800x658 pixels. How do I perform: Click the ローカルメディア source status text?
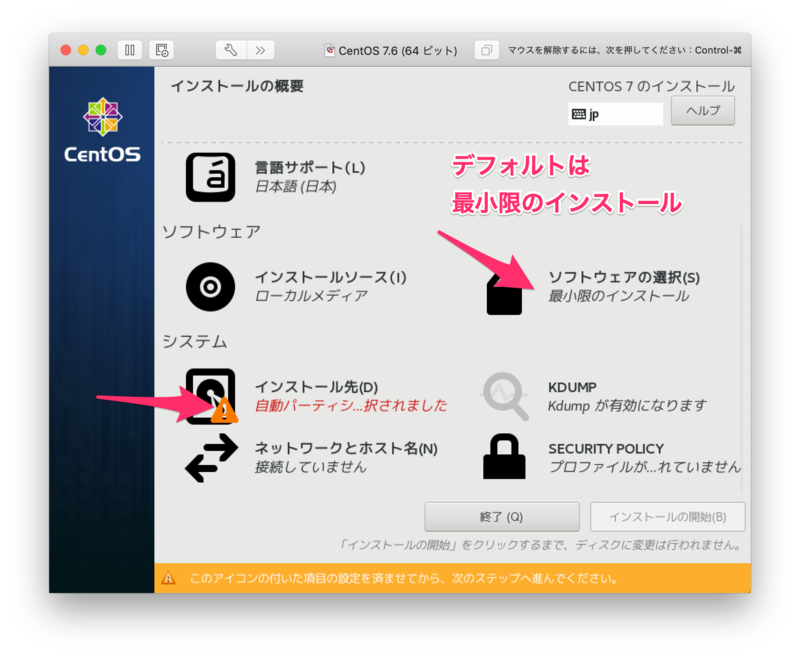(x=311, y=296)
